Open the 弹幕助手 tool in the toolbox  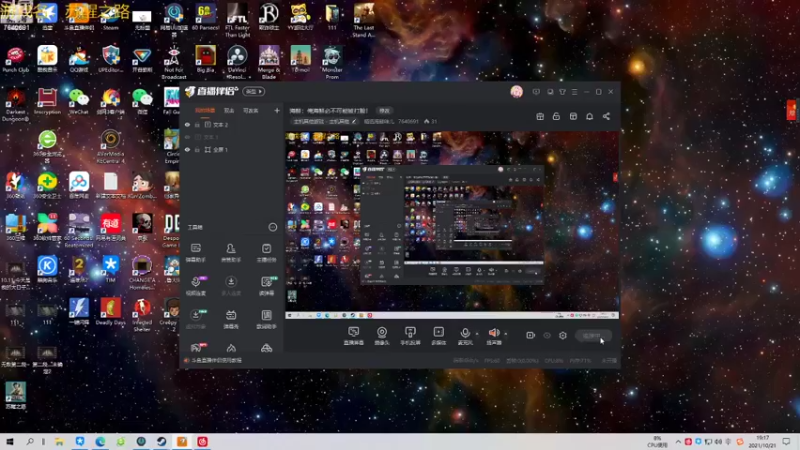(x=195, y=253)
